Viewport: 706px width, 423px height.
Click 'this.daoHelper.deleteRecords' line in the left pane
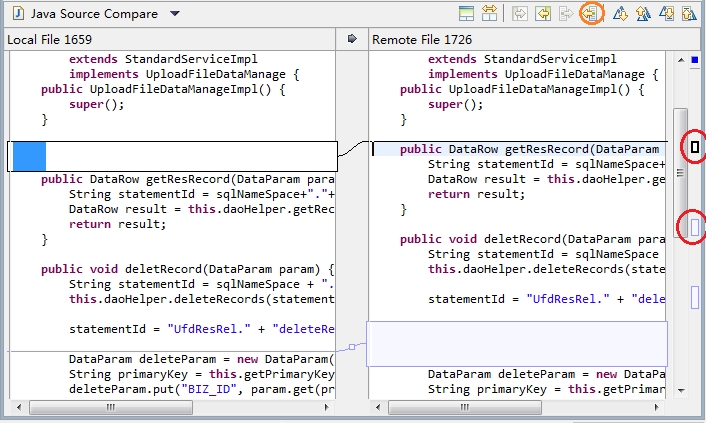202,299
